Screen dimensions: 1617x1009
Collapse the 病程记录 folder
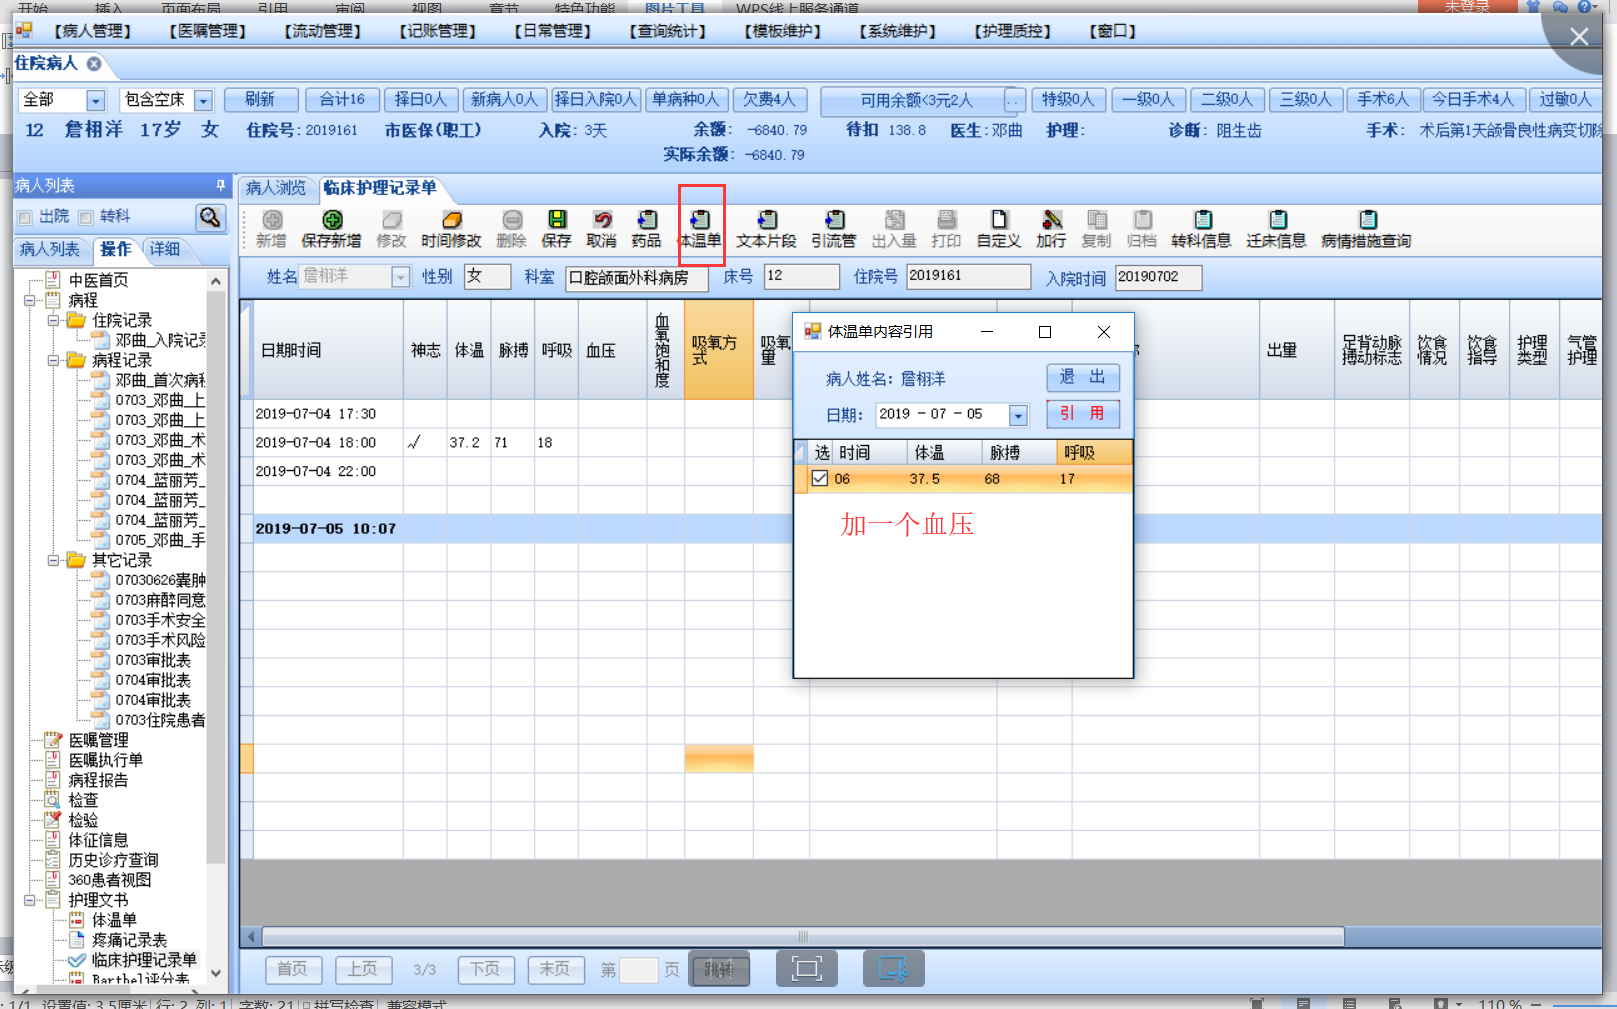[54, 360]
